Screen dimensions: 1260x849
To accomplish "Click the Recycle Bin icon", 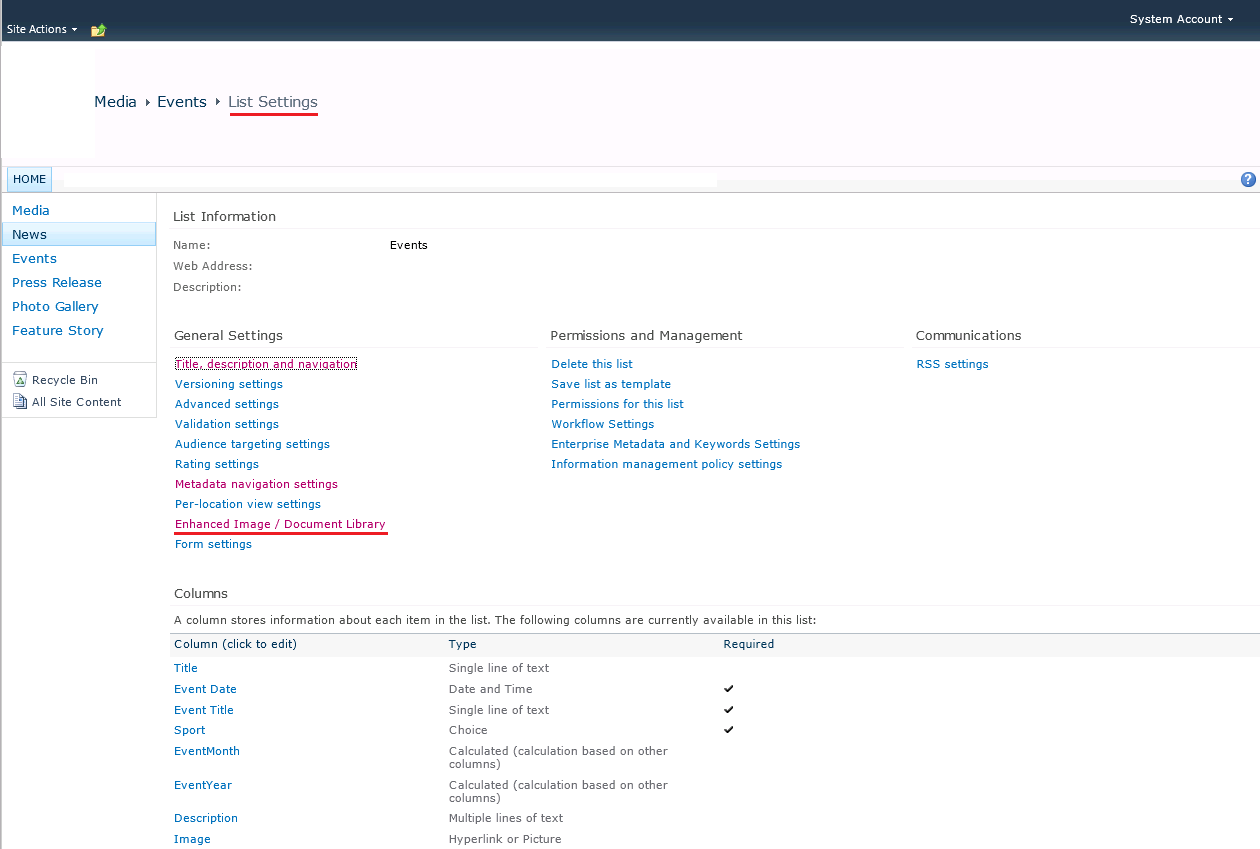I will pyautogui.click(x=20, y=380).
